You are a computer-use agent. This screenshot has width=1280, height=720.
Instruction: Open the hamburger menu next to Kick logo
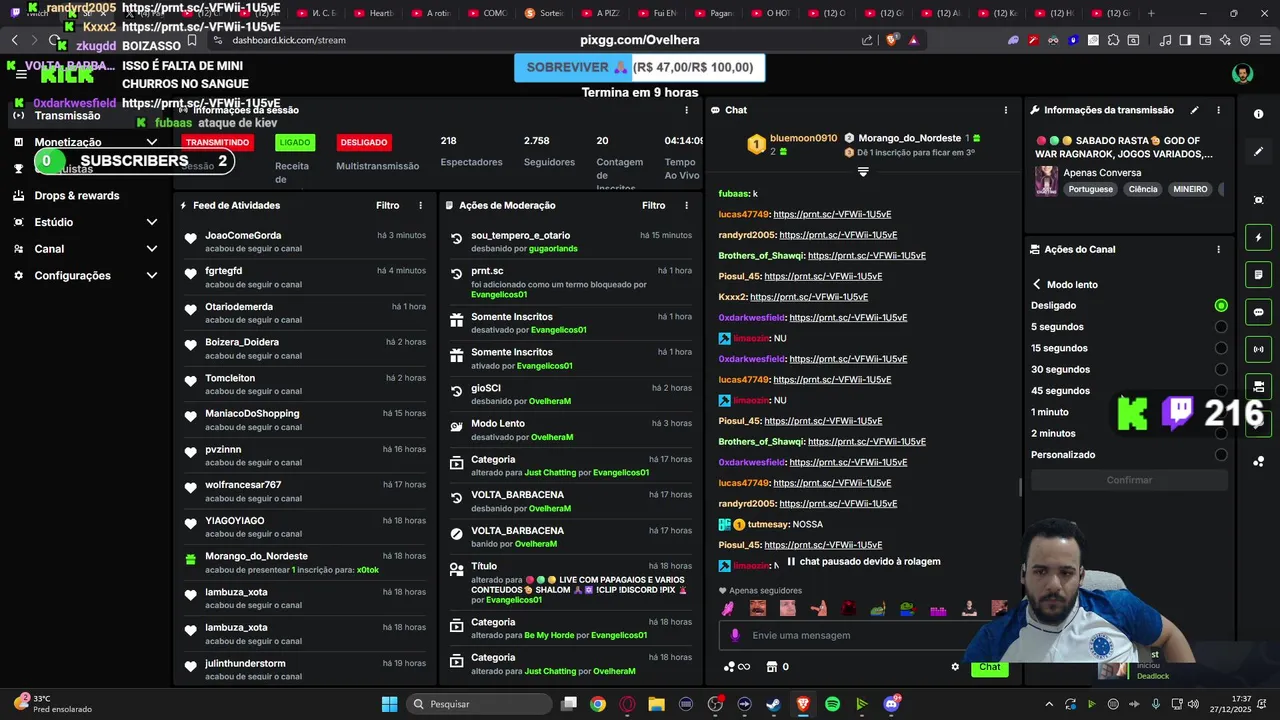tap(21, 74)
